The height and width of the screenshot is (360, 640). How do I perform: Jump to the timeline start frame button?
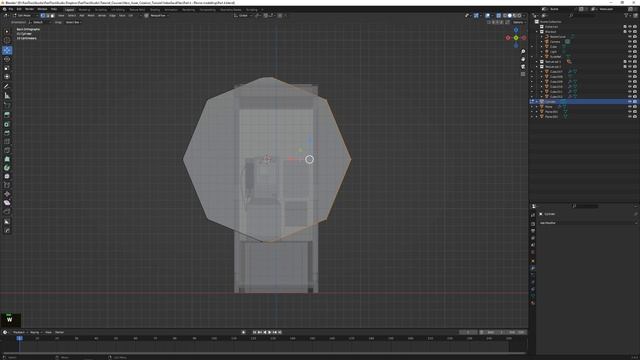pyautogui.click(x=255, y=332)
